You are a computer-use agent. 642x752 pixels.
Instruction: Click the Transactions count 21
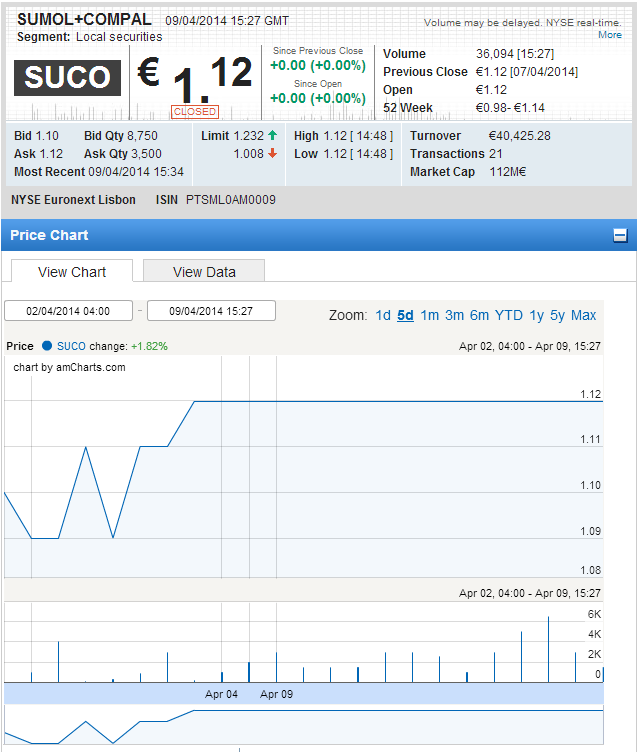(x=496, y=153)
